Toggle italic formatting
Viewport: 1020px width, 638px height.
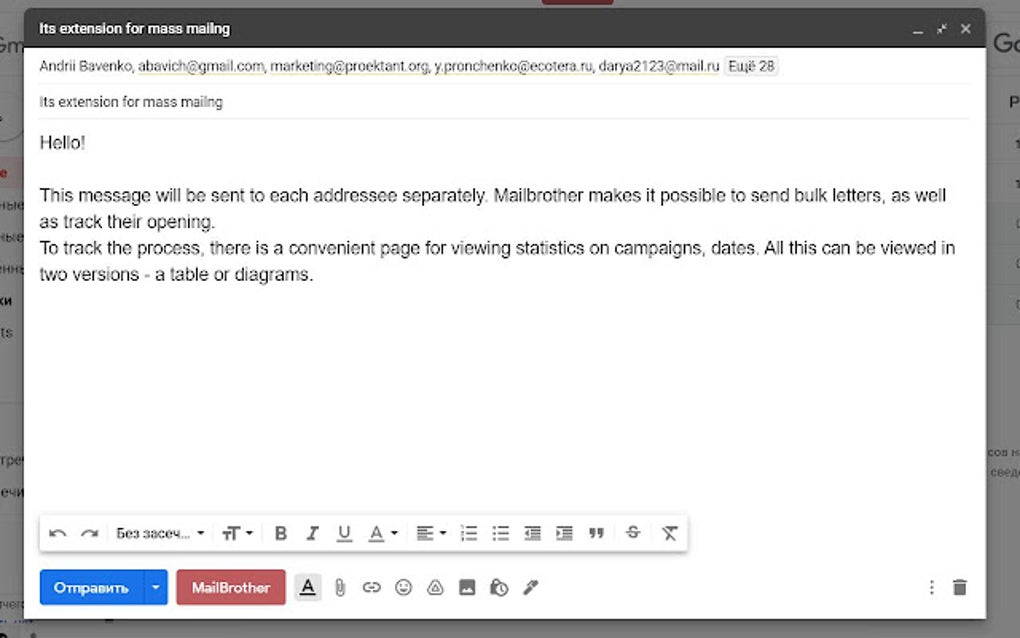click(312, 533)
